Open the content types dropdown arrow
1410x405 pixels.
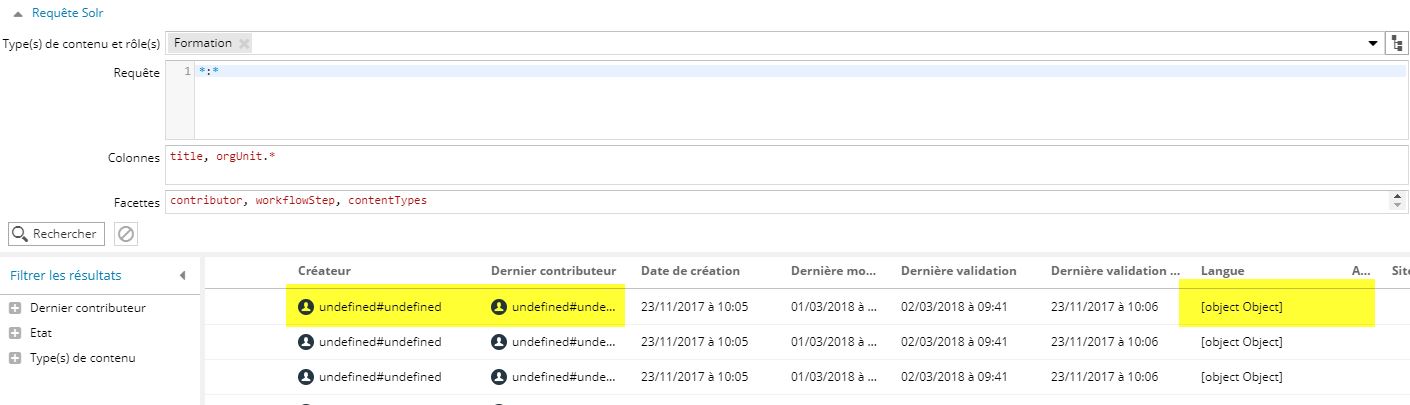[1372, 43]
